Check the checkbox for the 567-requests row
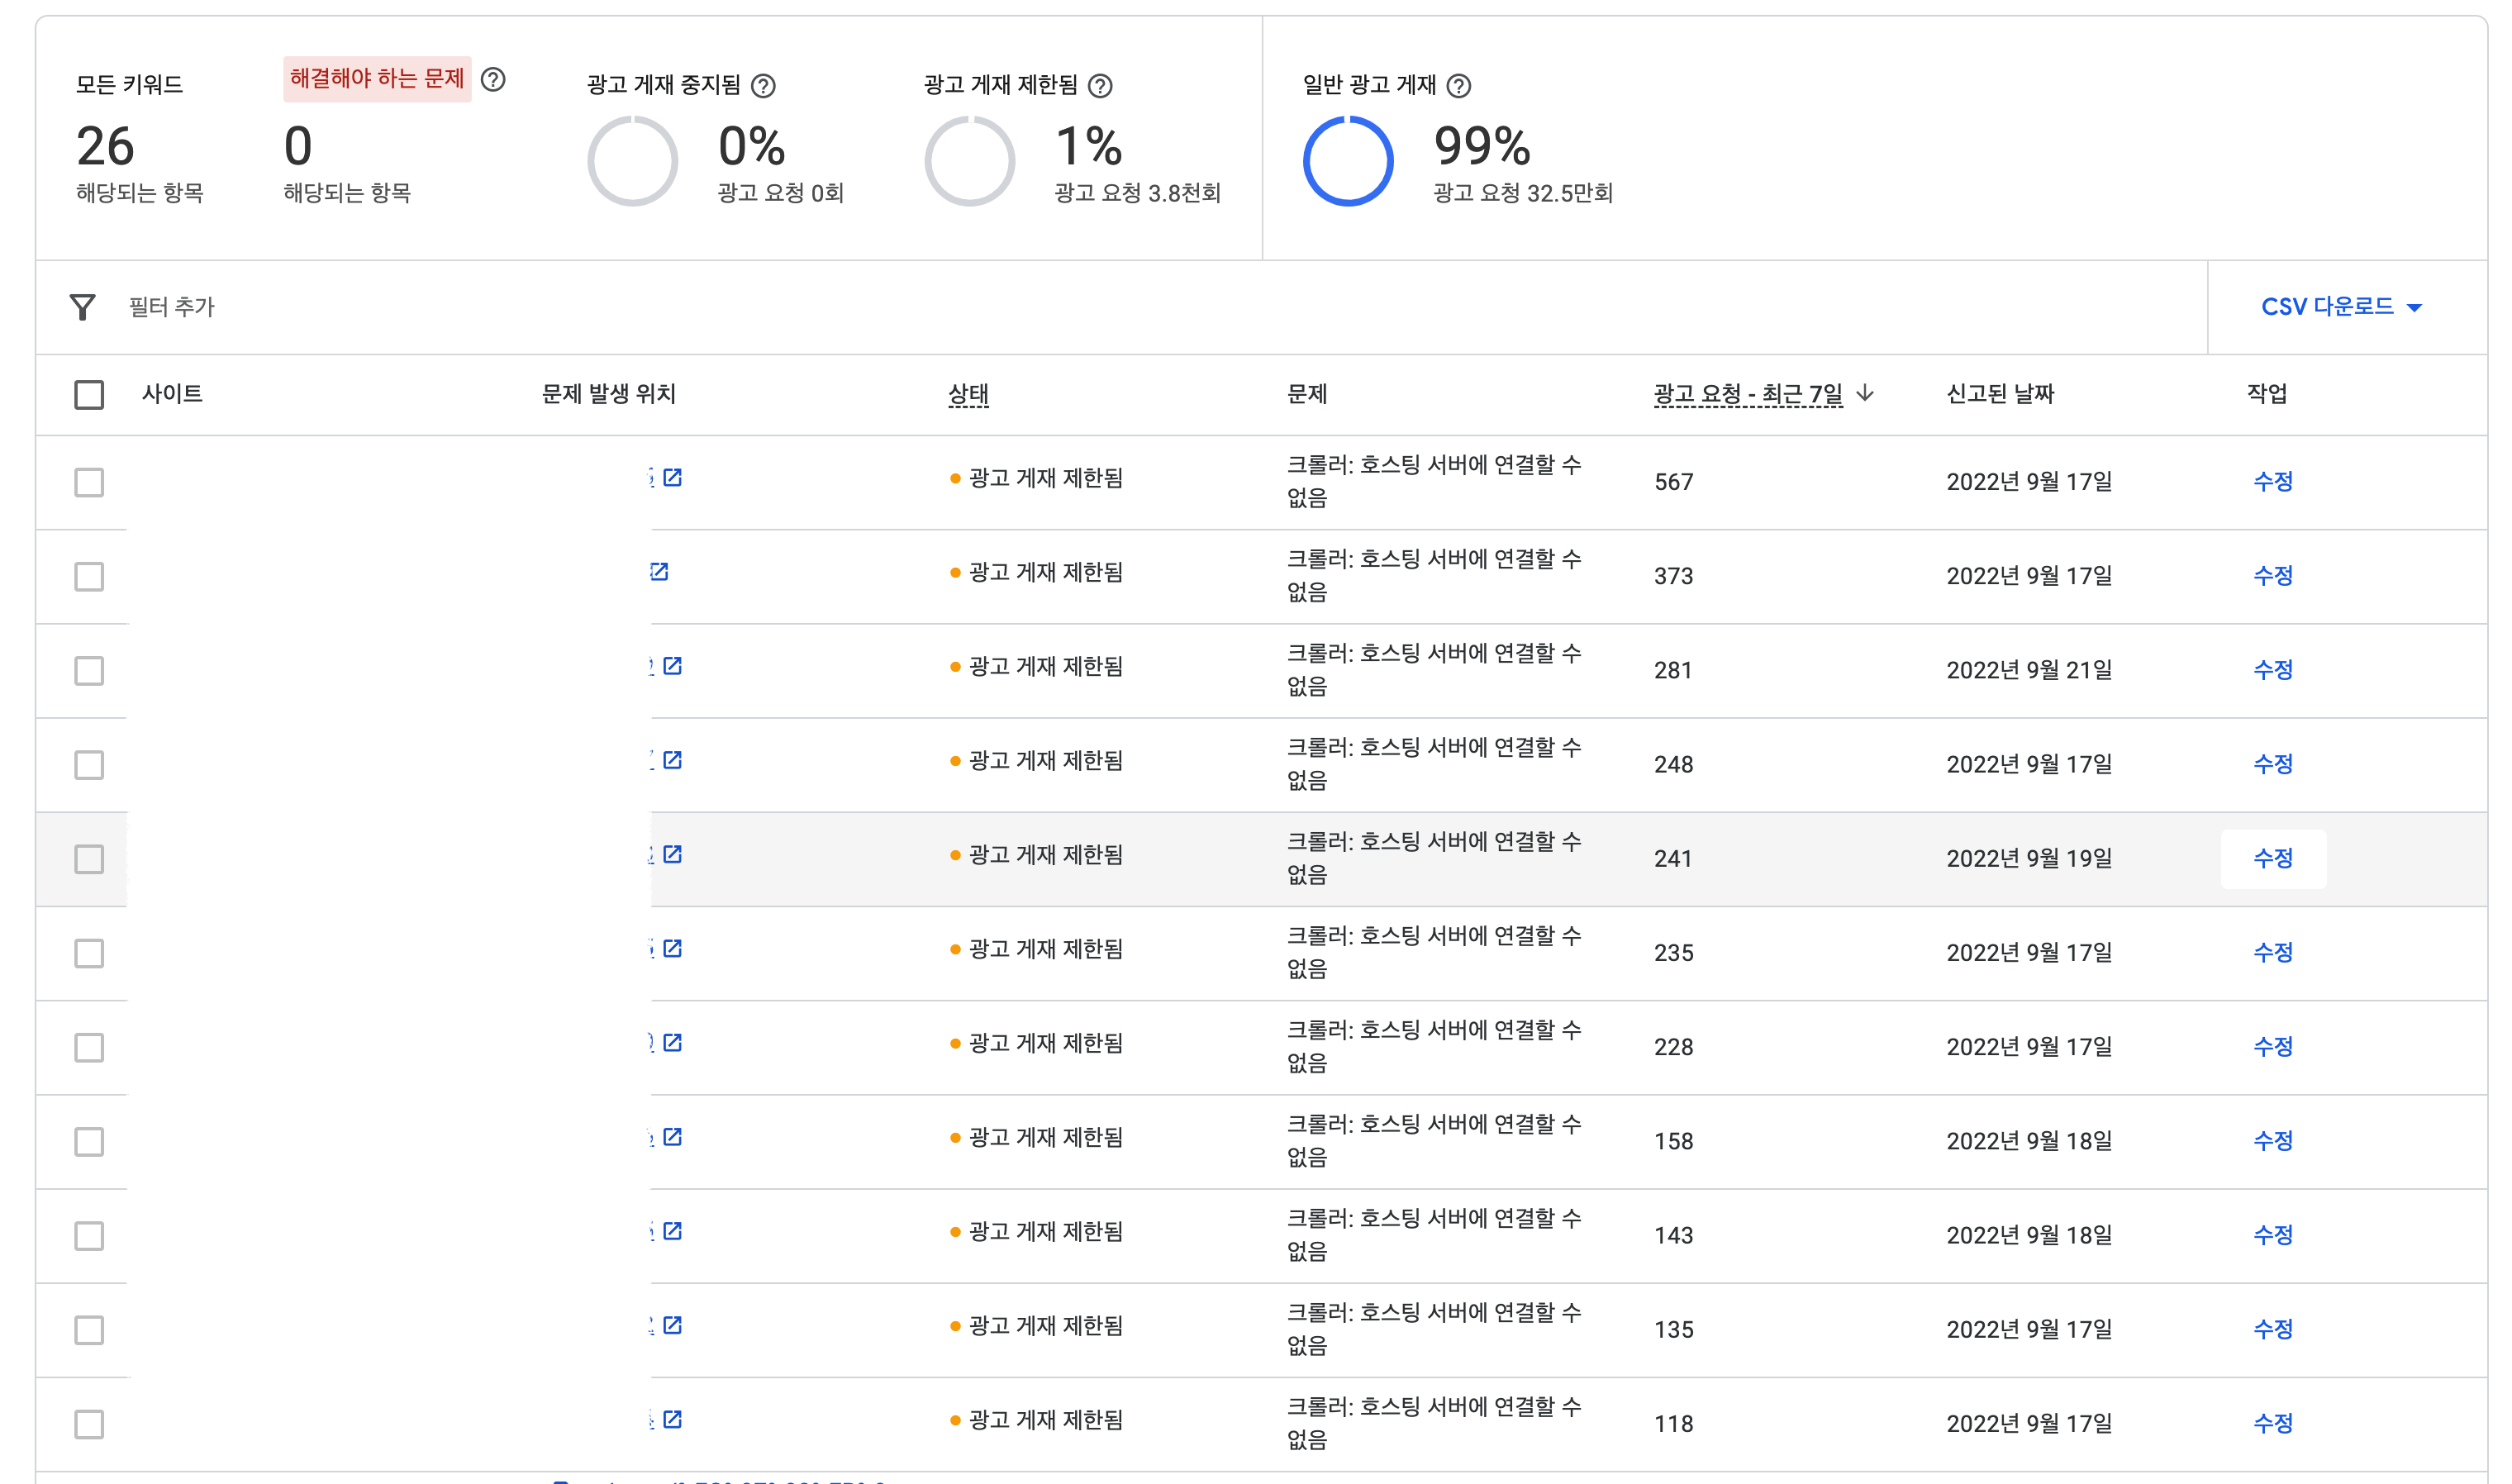This screenshot has height=1484, width=2512. pos(89,482)
